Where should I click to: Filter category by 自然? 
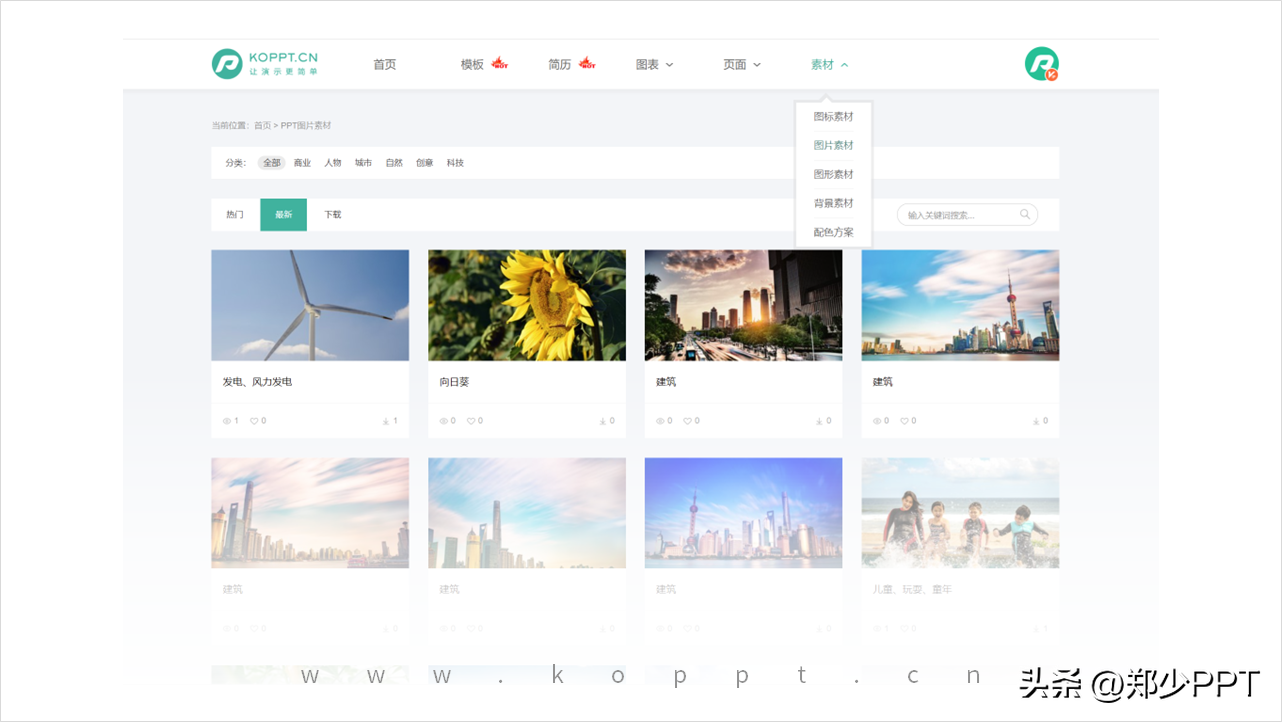[x=394, y=163]
